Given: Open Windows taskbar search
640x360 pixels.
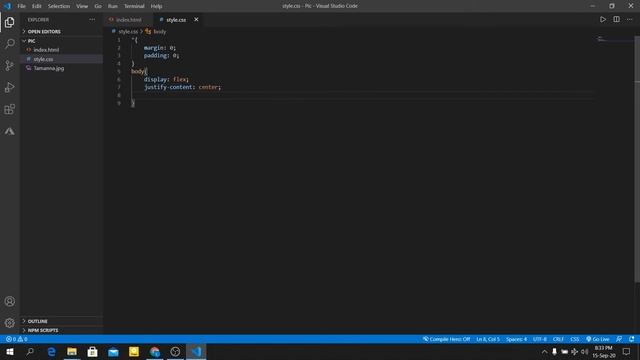Looking at the screenshot, I should coord(30,351).
